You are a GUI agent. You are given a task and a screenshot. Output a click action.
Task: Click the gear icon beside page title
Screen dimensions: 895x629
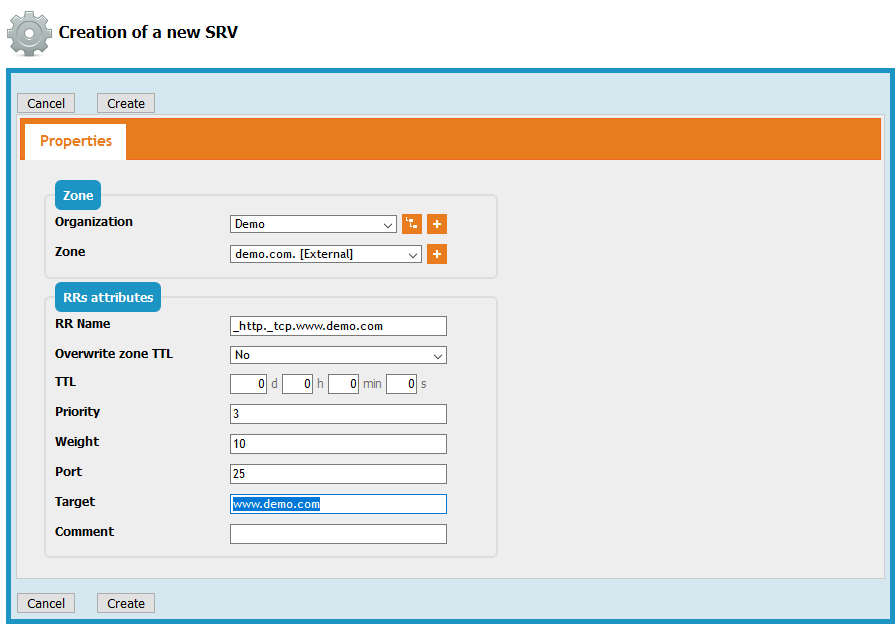coord(29,33)
